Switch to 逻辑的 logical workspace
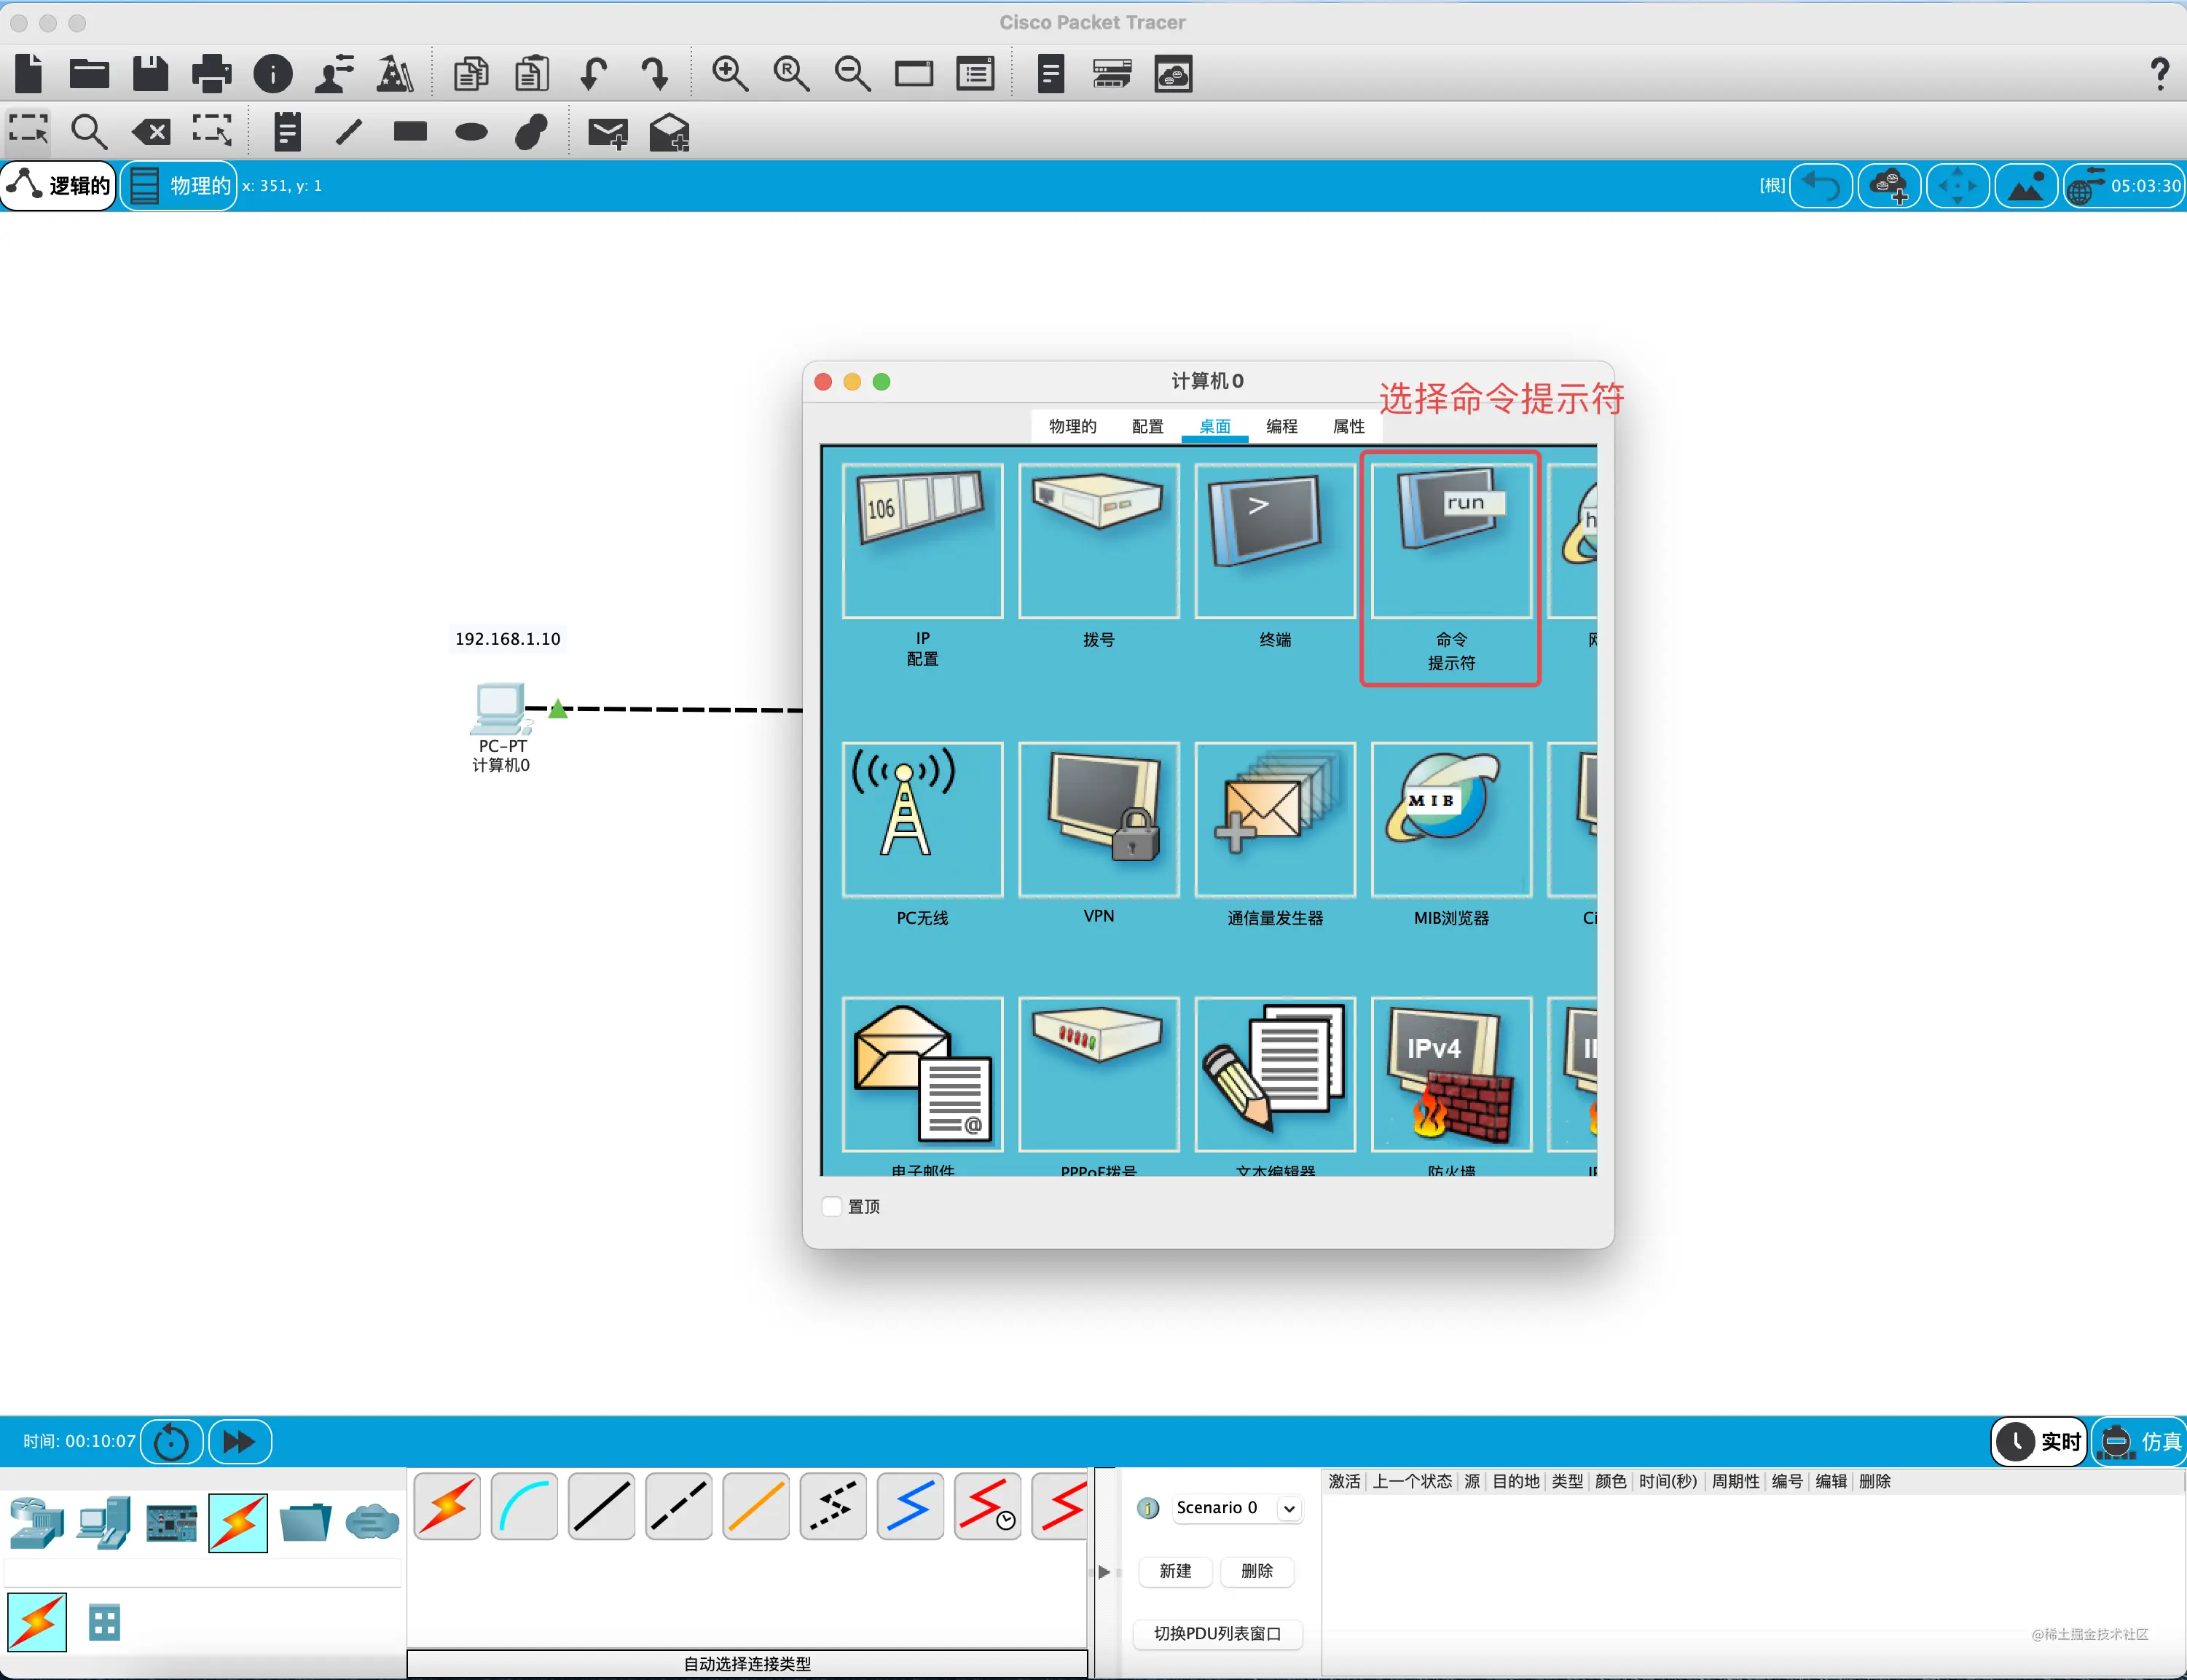 59,186
